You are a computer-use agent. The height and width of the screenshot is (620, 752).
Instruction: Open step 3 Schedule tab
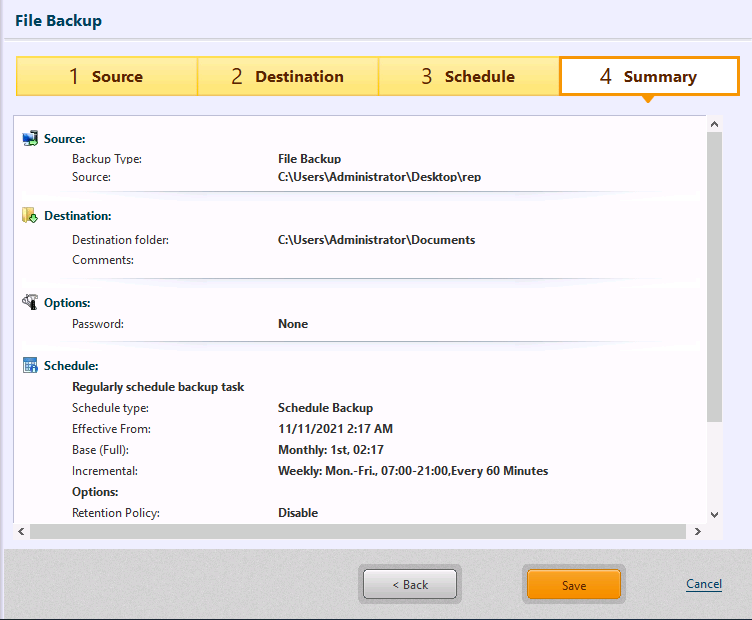coord(468,77)
